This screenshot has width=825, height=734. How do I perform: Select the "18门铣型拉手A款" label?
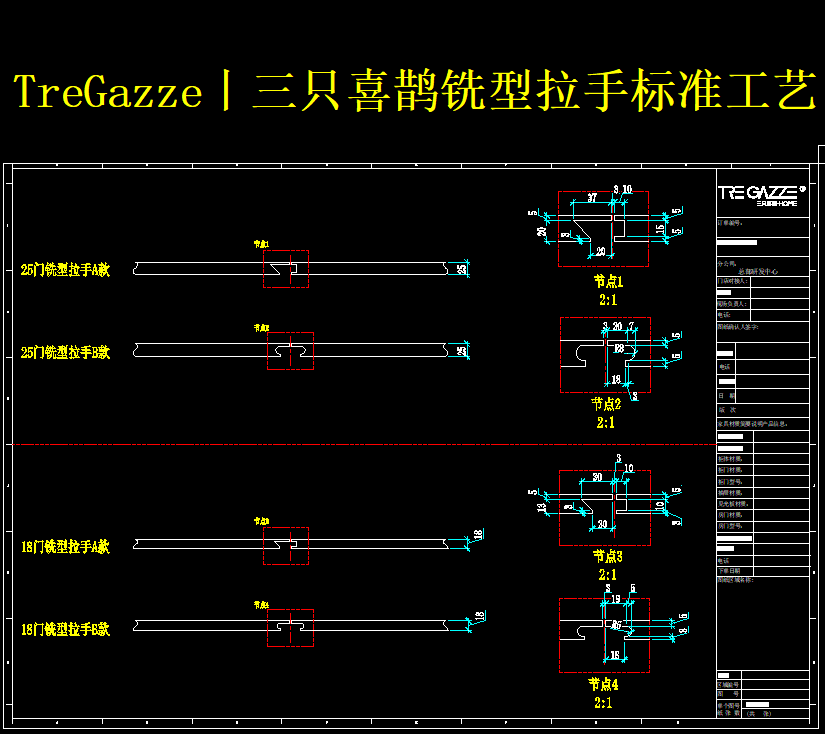point(65,547)
